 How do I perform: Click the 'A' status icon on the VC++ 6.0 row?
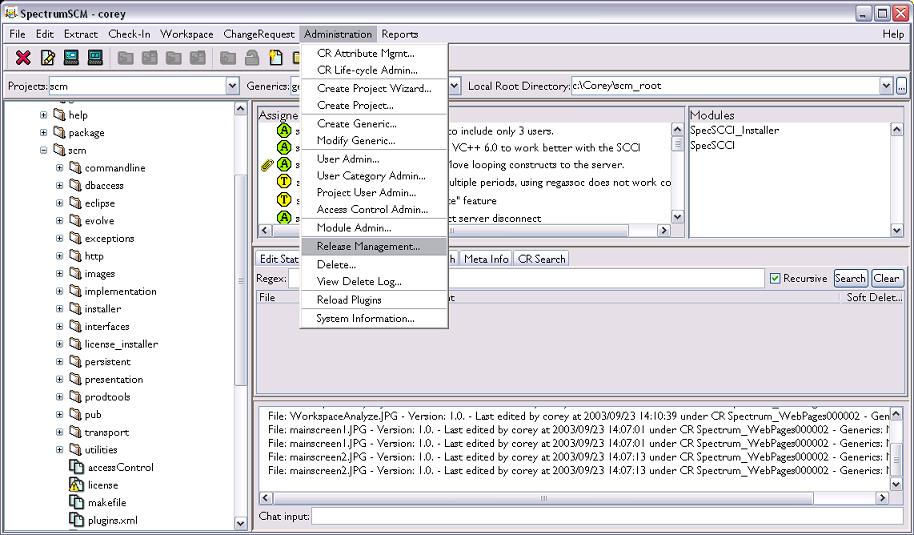point(284,147)
